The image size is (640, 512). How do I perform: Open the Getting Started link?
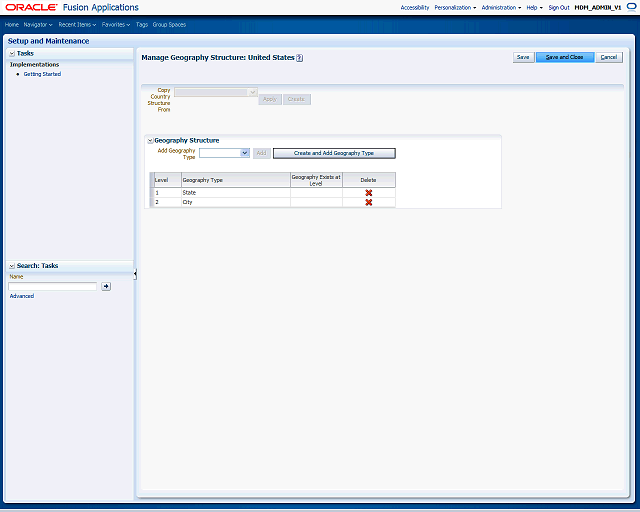[42, 74]
